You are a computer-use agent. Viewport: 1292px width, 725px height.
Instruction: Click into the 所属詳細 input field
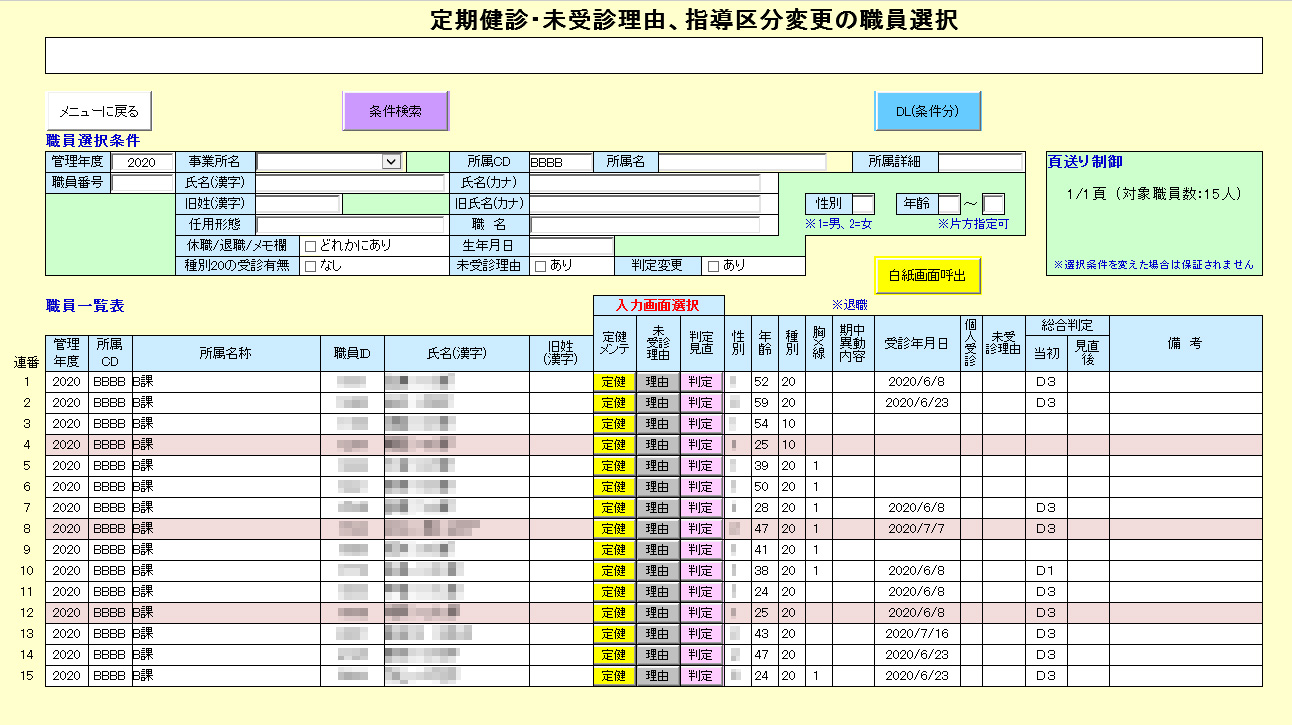click(981, 162)
